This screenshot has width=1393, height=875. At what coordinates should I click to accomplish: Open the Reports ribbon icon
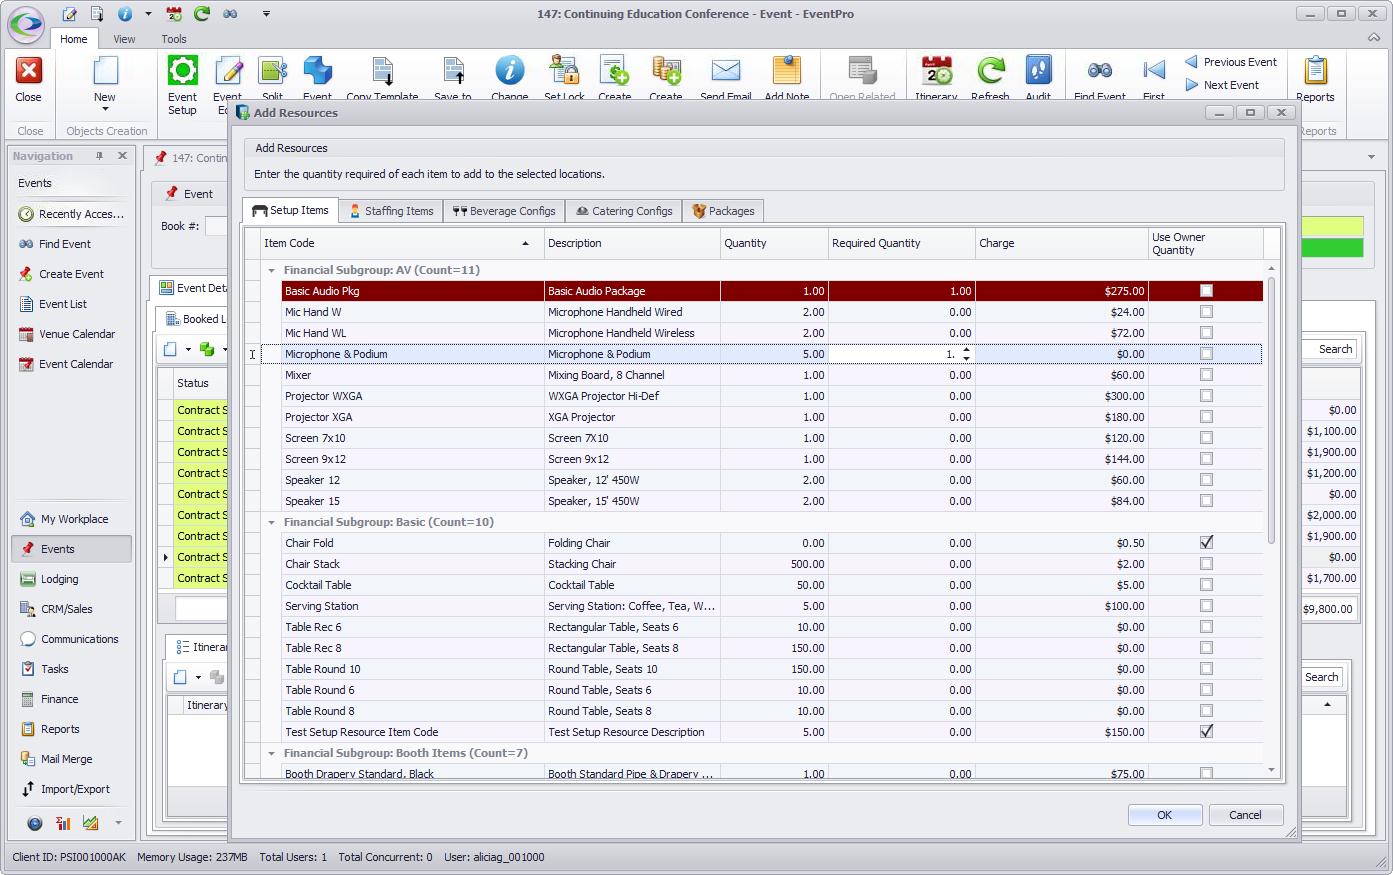tap(1315, 71)
